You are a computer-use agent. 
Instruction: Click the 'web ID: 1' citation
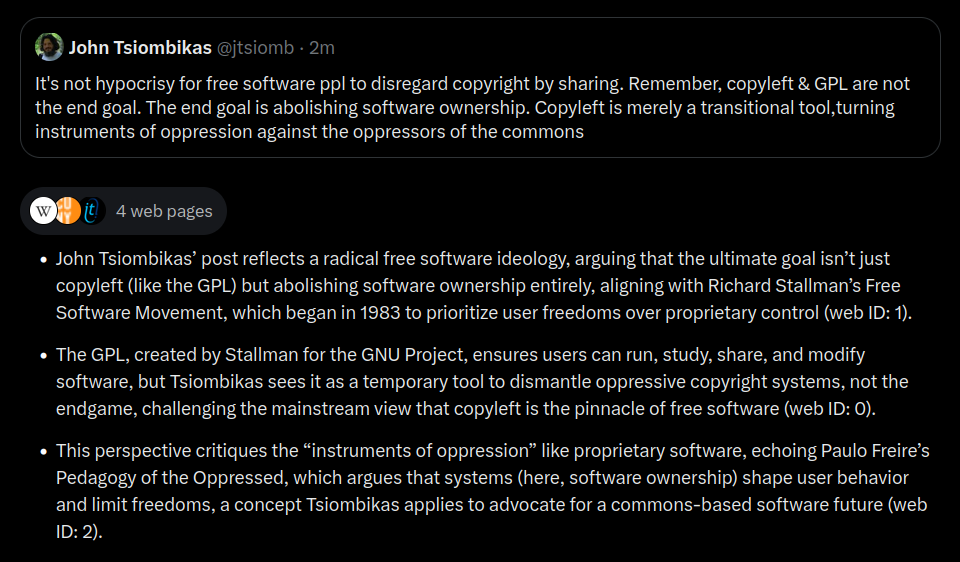point(867,313)
